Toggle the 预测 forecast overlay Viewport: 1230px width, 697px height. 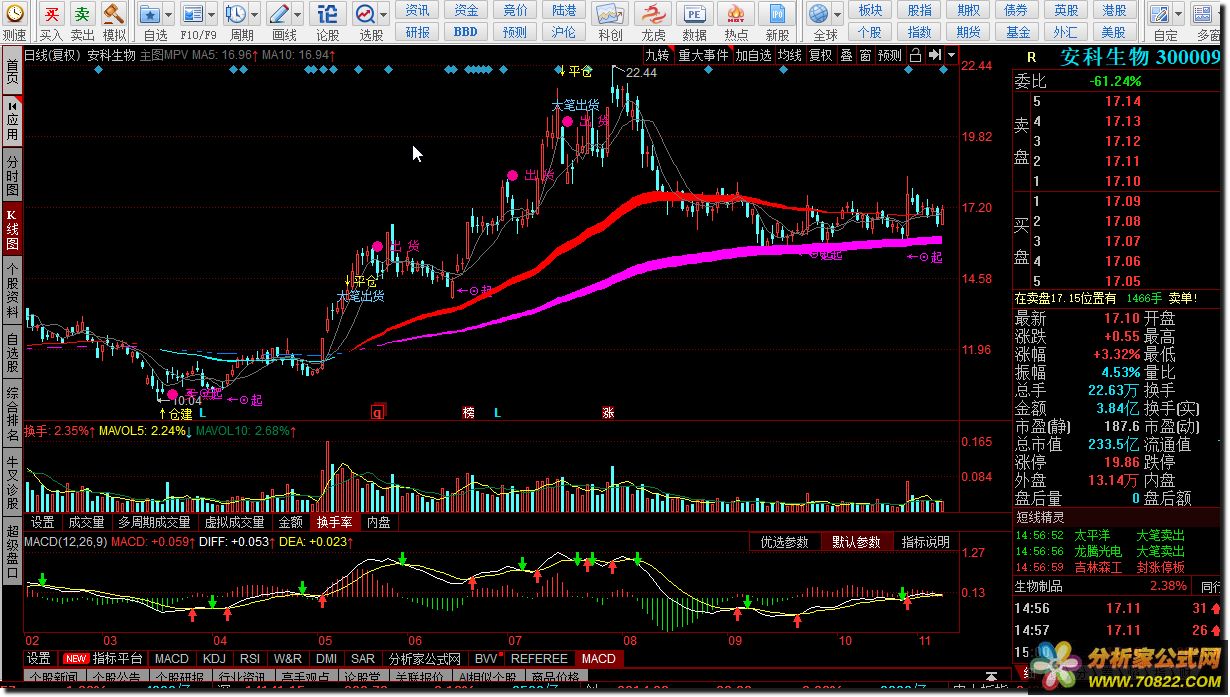click(889, 55)
